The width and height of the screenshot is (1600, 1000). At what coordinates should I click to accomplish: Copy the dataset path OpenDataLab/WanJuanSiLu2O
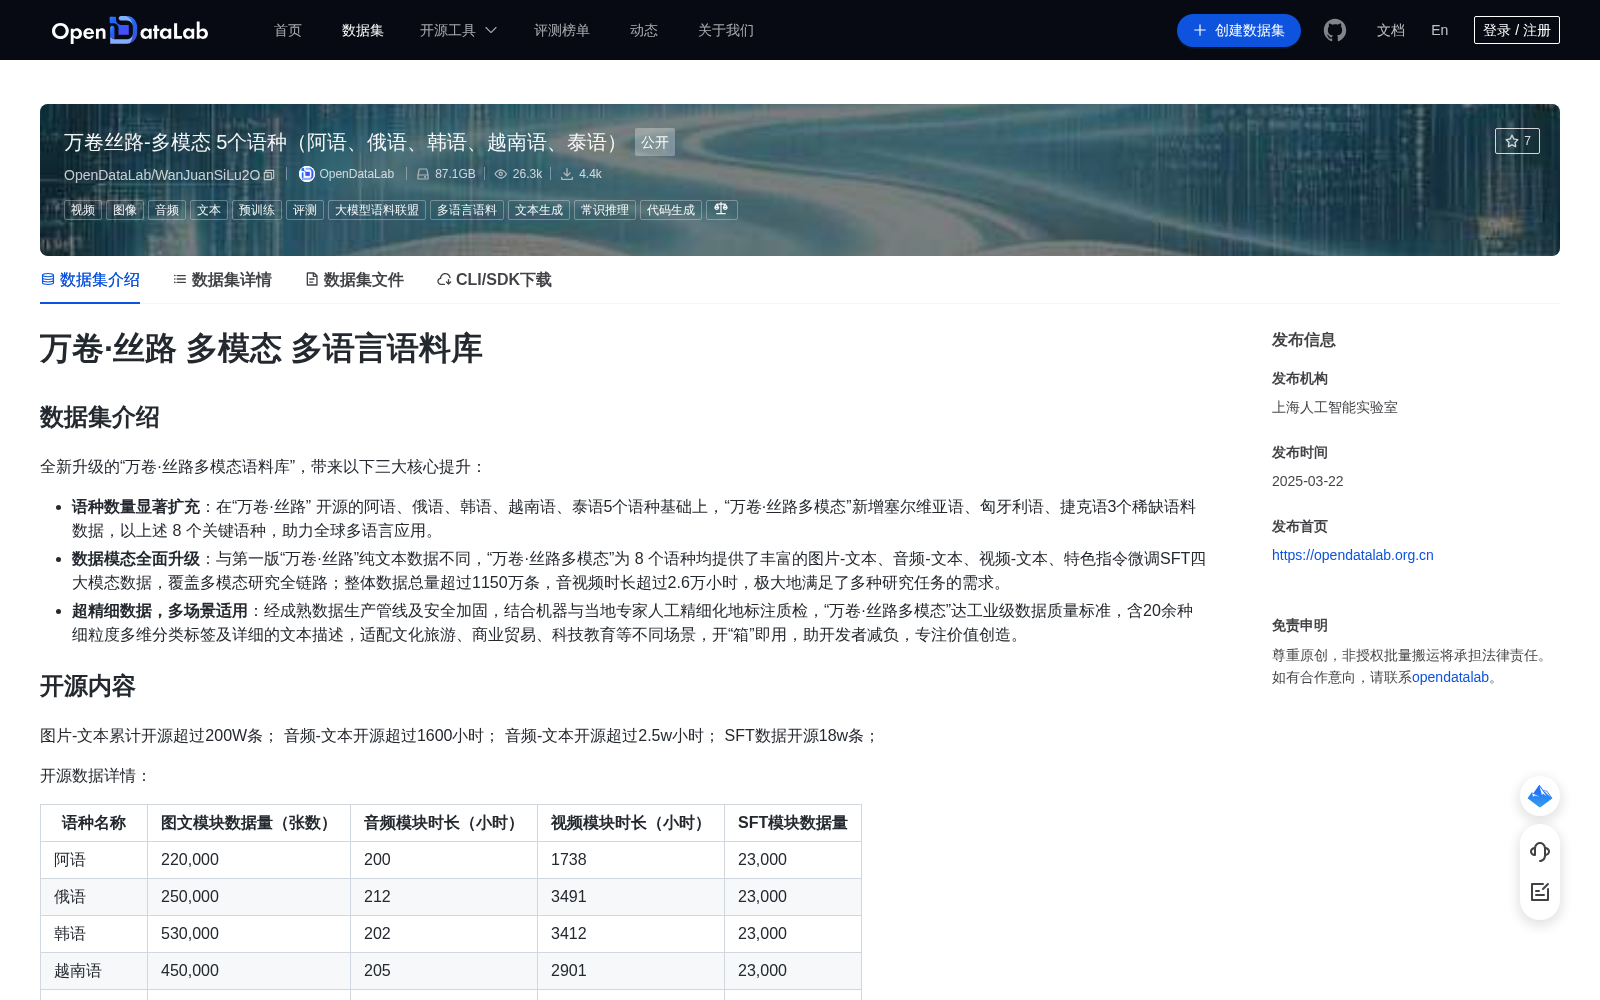coord(269,175)
